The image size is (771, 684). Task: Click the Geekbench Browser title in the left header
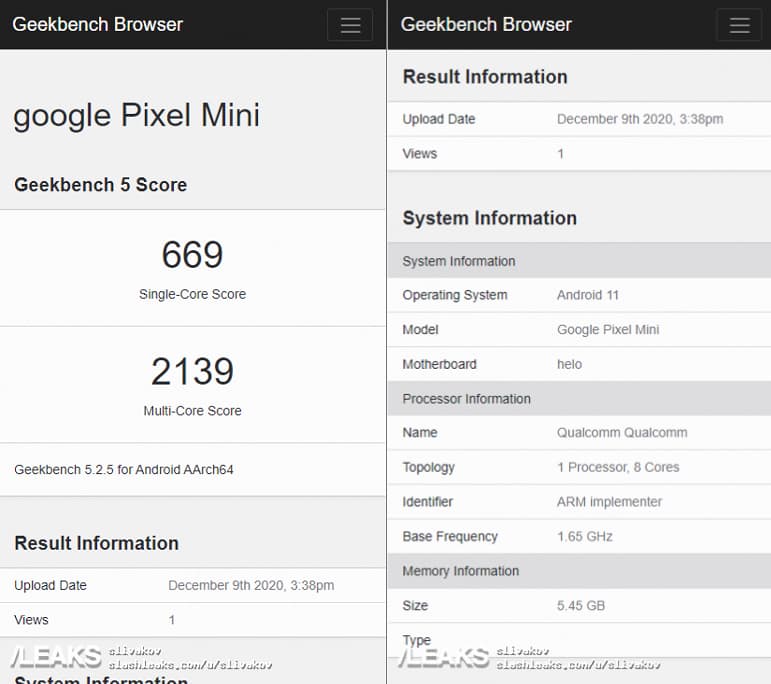coord(98,24)
